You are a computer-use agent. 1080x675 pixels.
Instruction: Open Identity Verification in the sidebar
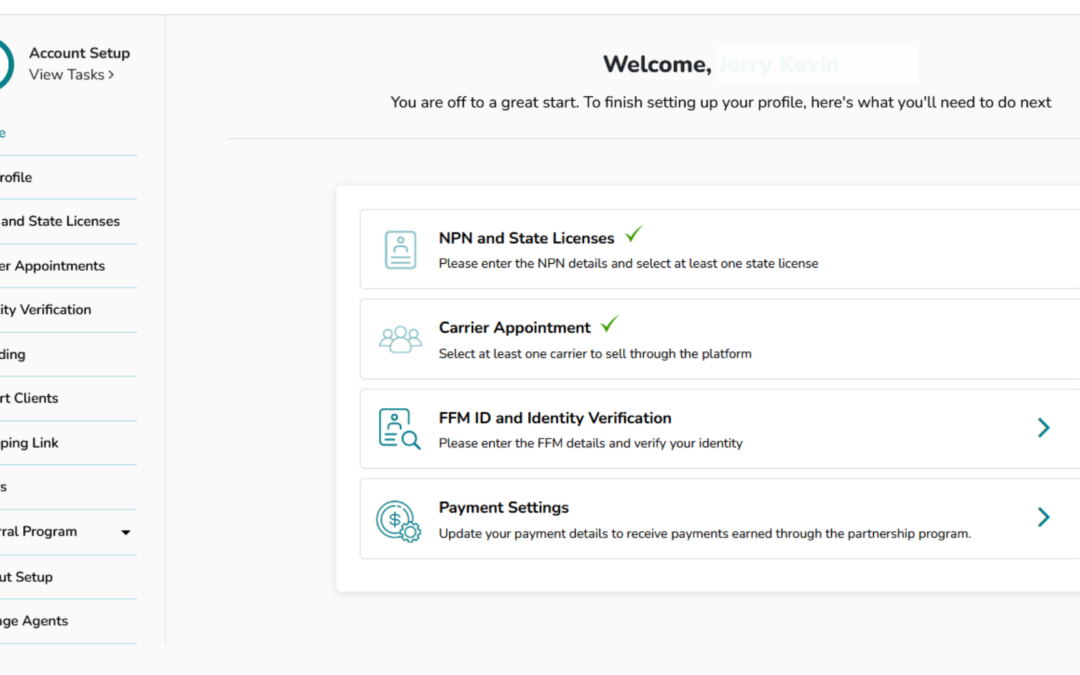click(x=45, y=310)
